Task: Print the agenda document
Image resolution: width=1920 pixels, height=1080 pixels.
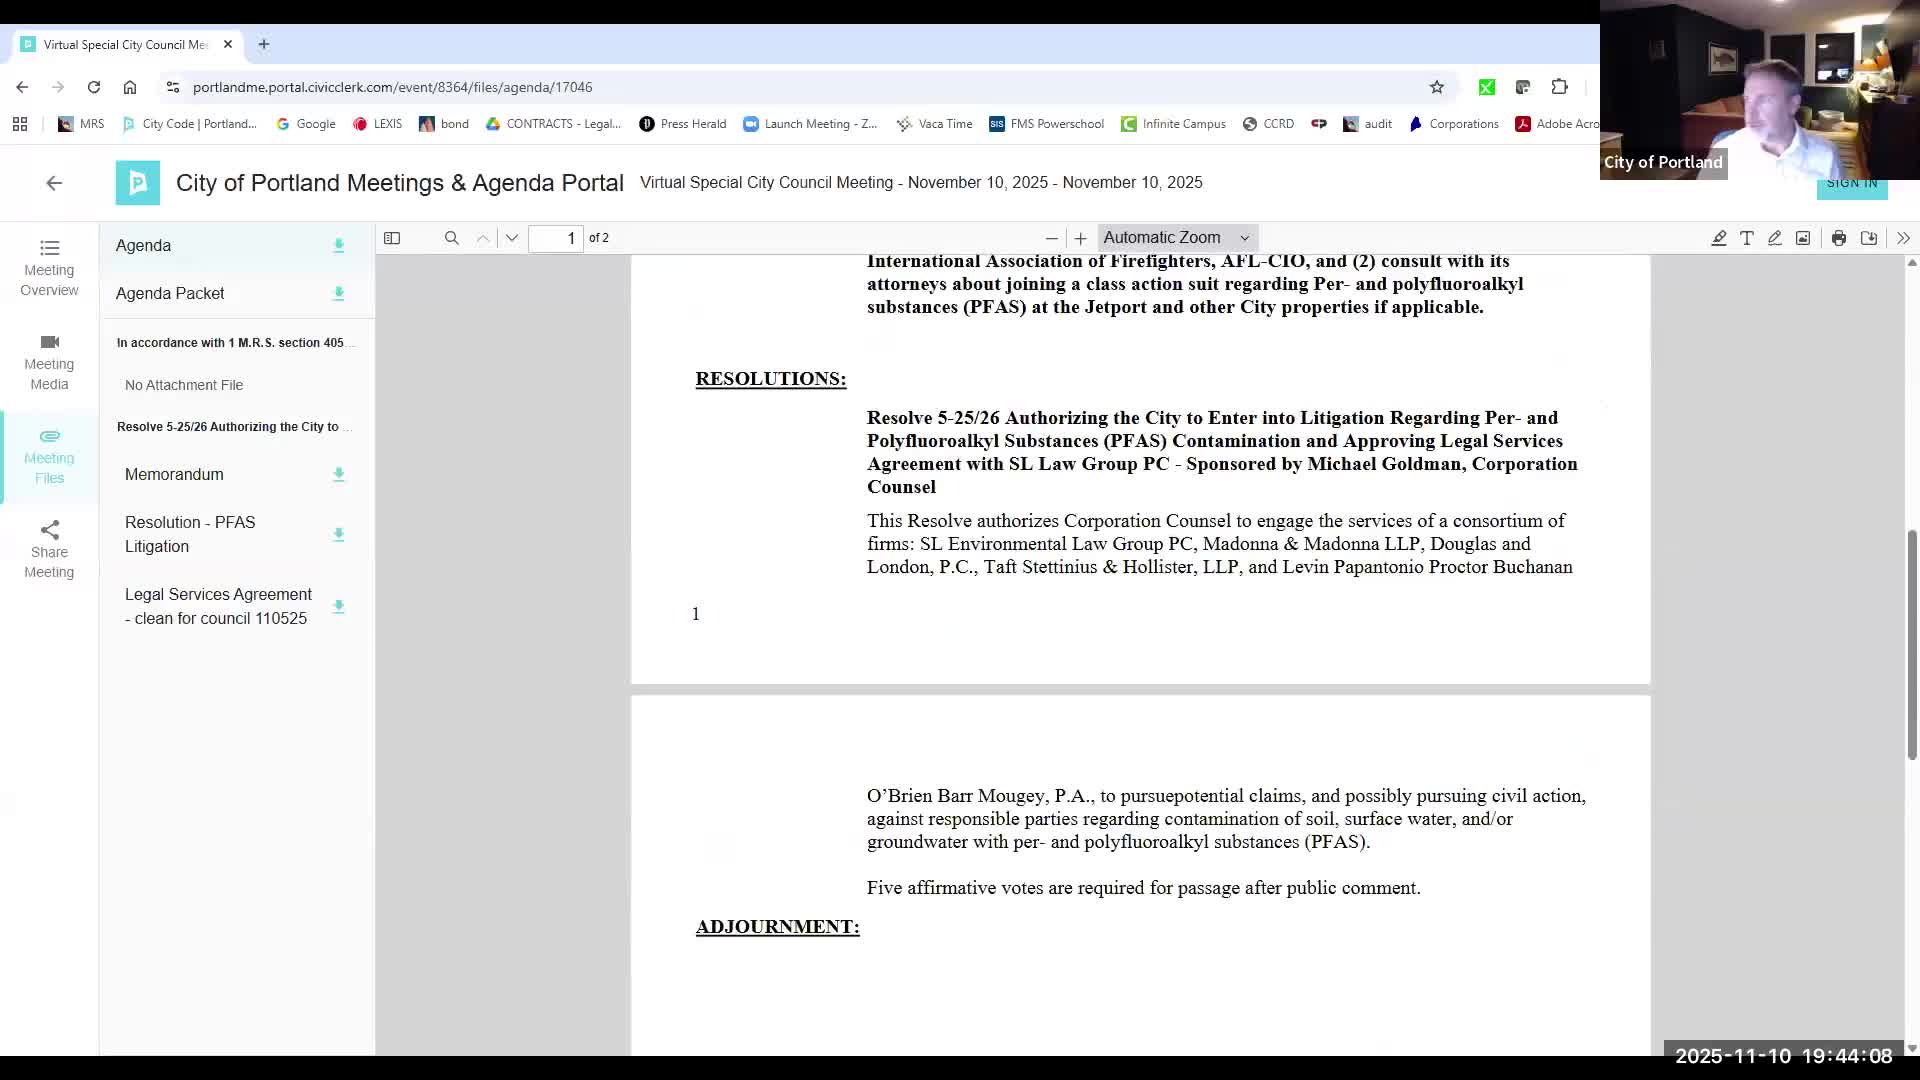Action: (x=1838, y=238)
